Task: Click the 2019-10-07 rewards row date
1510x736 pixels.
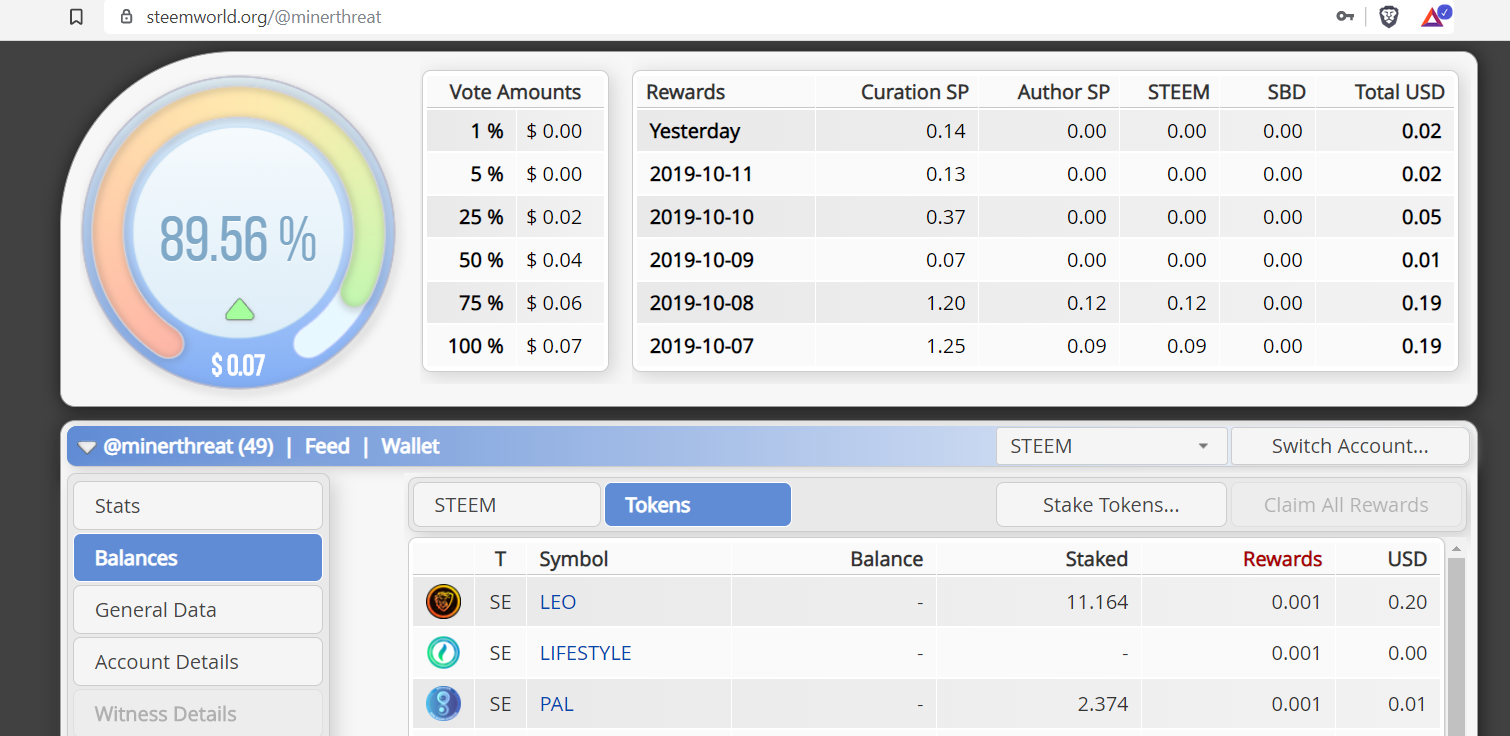Action: pos(701,346)
